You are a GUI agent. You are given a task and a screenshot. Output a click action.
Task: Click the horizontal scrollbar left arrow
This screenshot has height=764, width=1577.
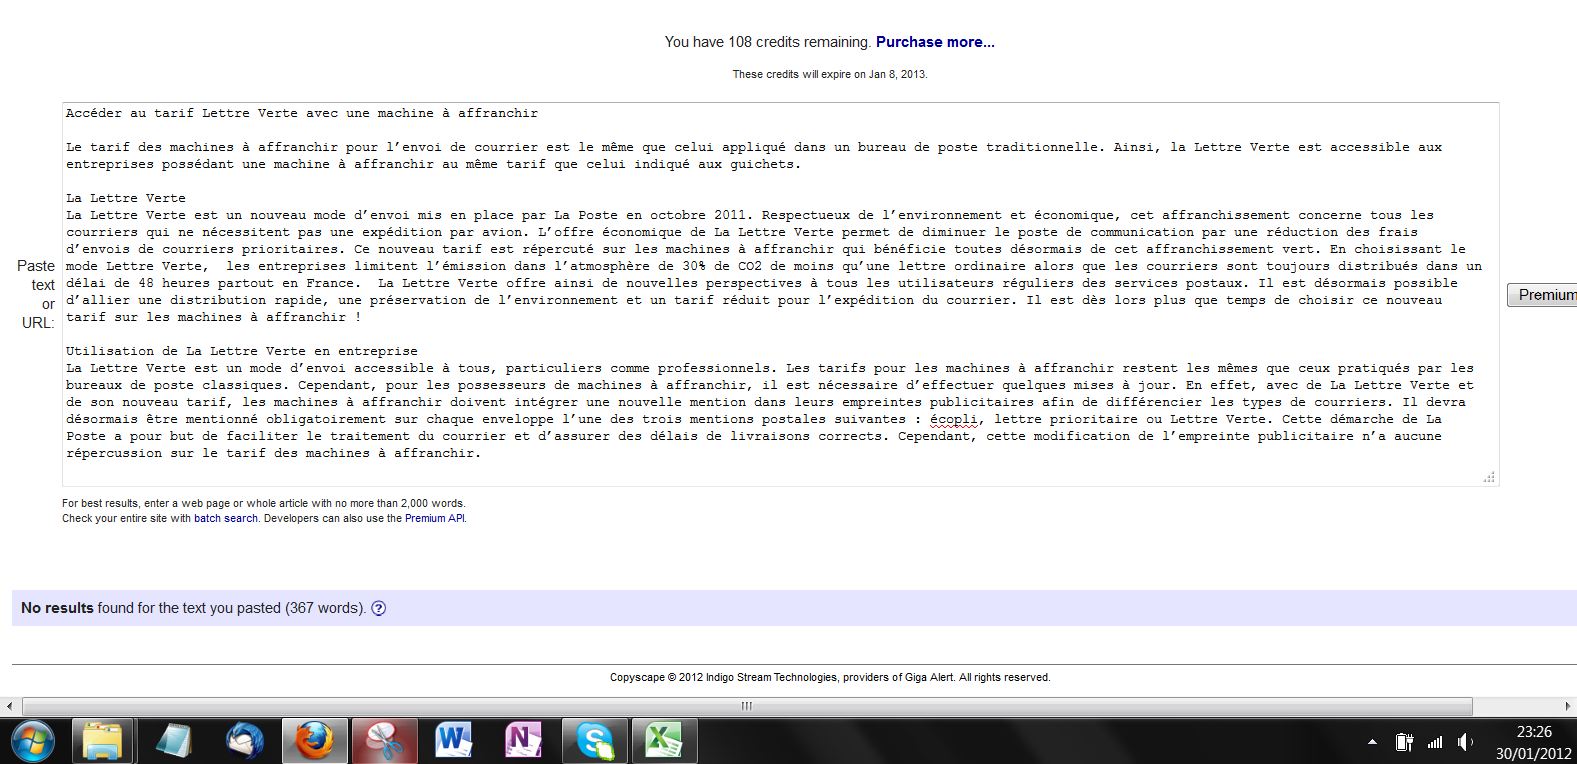(x=10, y=706)
